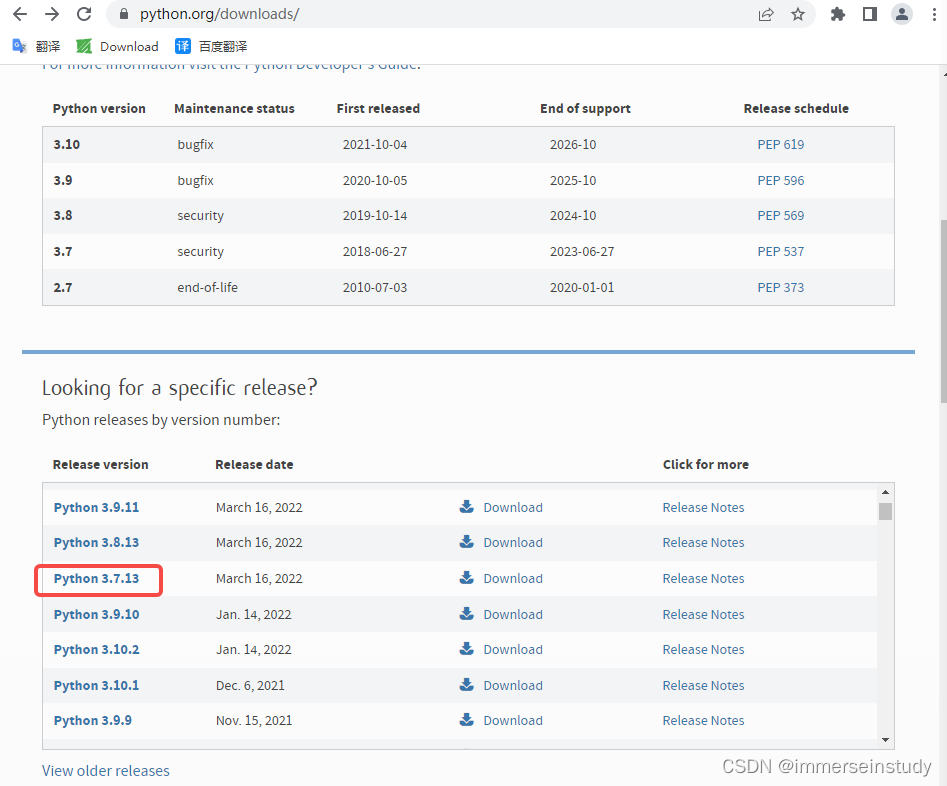Click release list scrollbar down arrow
This screenshot has height=786, width=947.
pos(885,739)
